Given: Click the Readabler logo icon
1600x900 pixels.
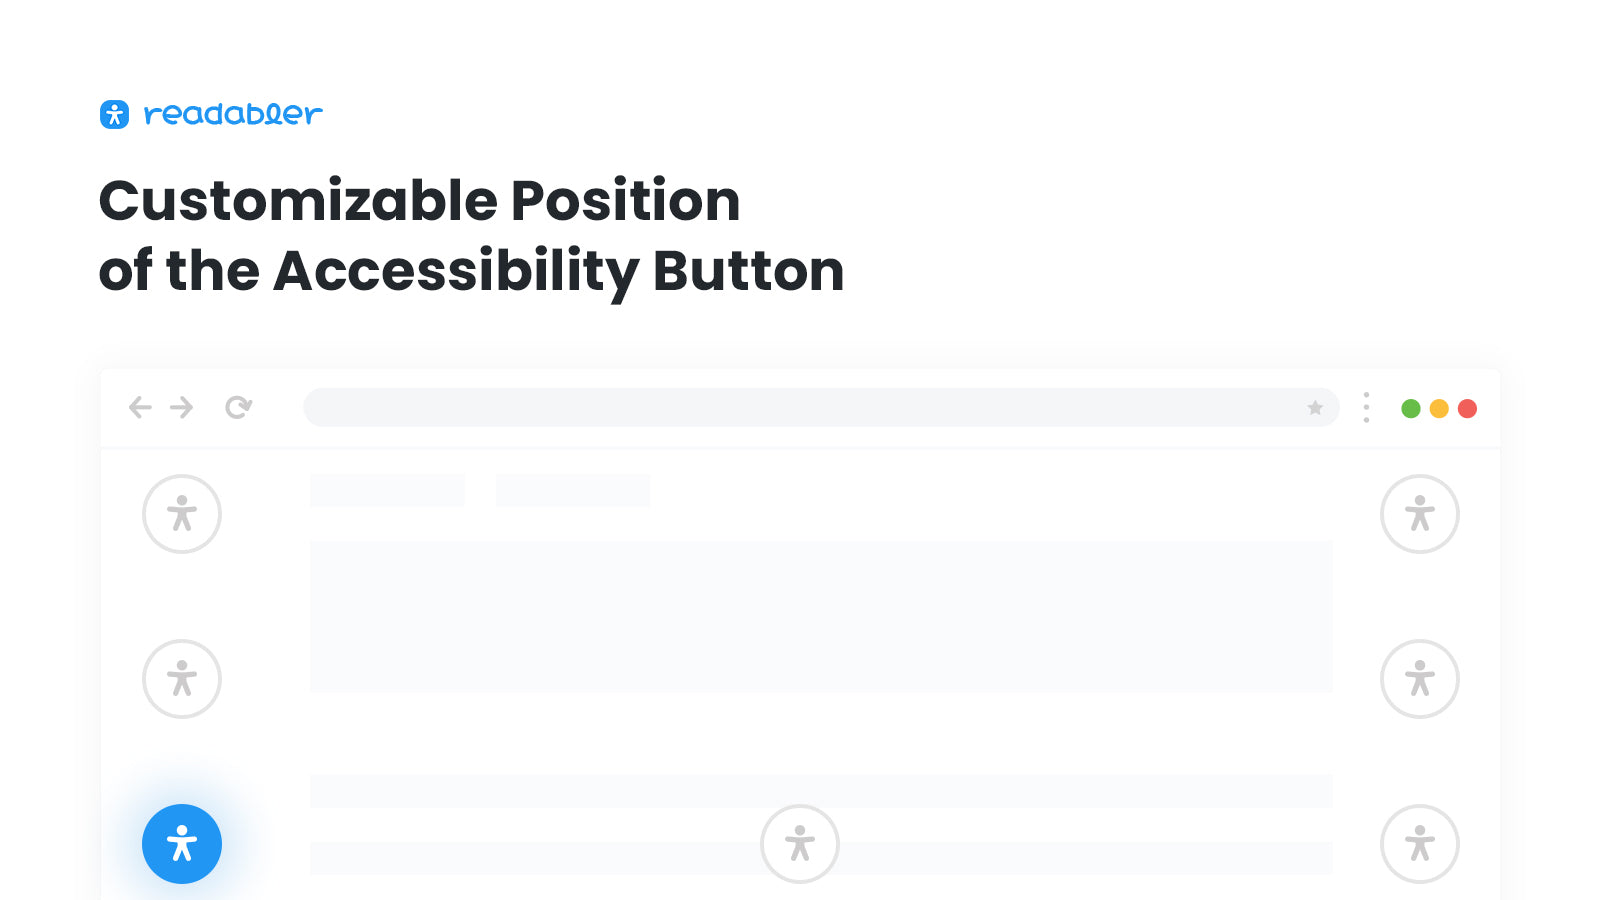Looking at the screenshot, I should pyautogui.click(x=114, y=114).
